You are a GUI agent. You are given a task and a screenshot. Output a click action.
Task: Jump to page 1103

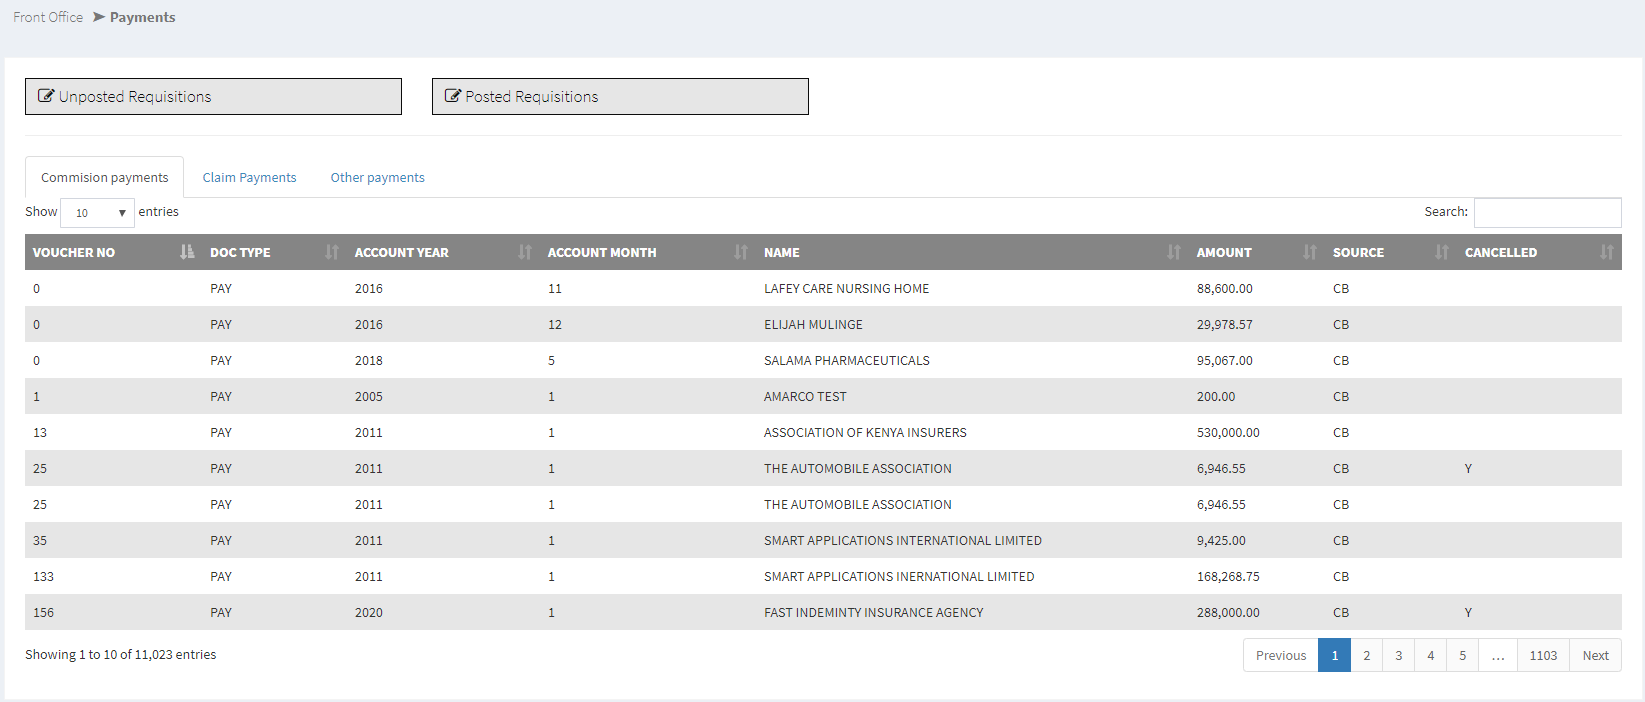tap(1543, 656)
